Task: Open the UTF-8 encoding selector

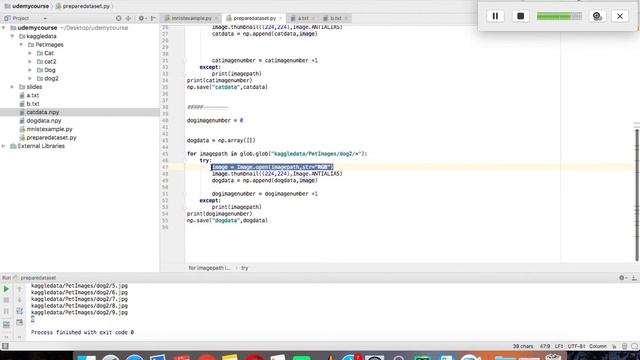Action: click(x=576, y=346)
